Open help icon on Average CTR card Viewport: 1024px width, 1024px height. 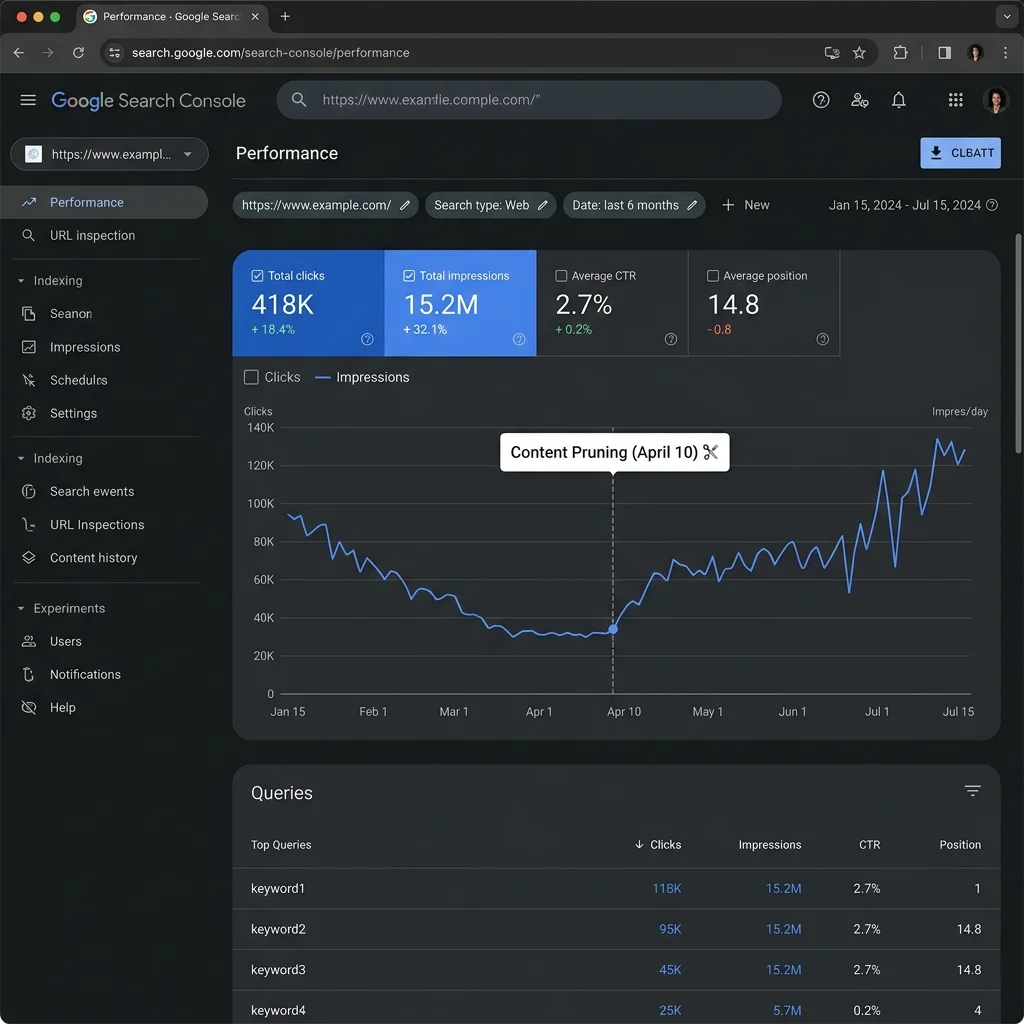[671, 339]
